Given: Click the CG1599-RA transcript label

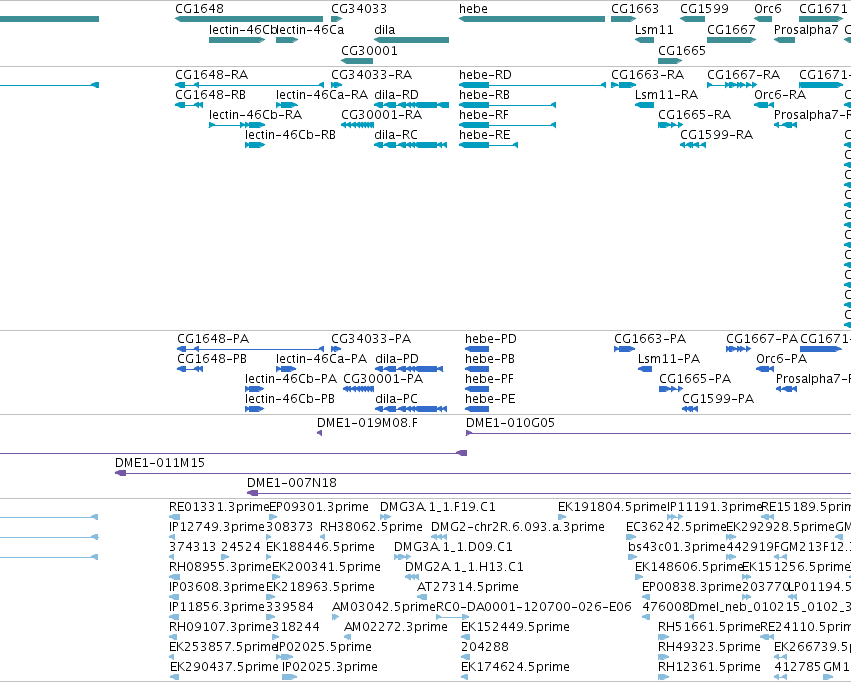Looking at the screenshot, I should pyautogui.click(x=716, y=135).
